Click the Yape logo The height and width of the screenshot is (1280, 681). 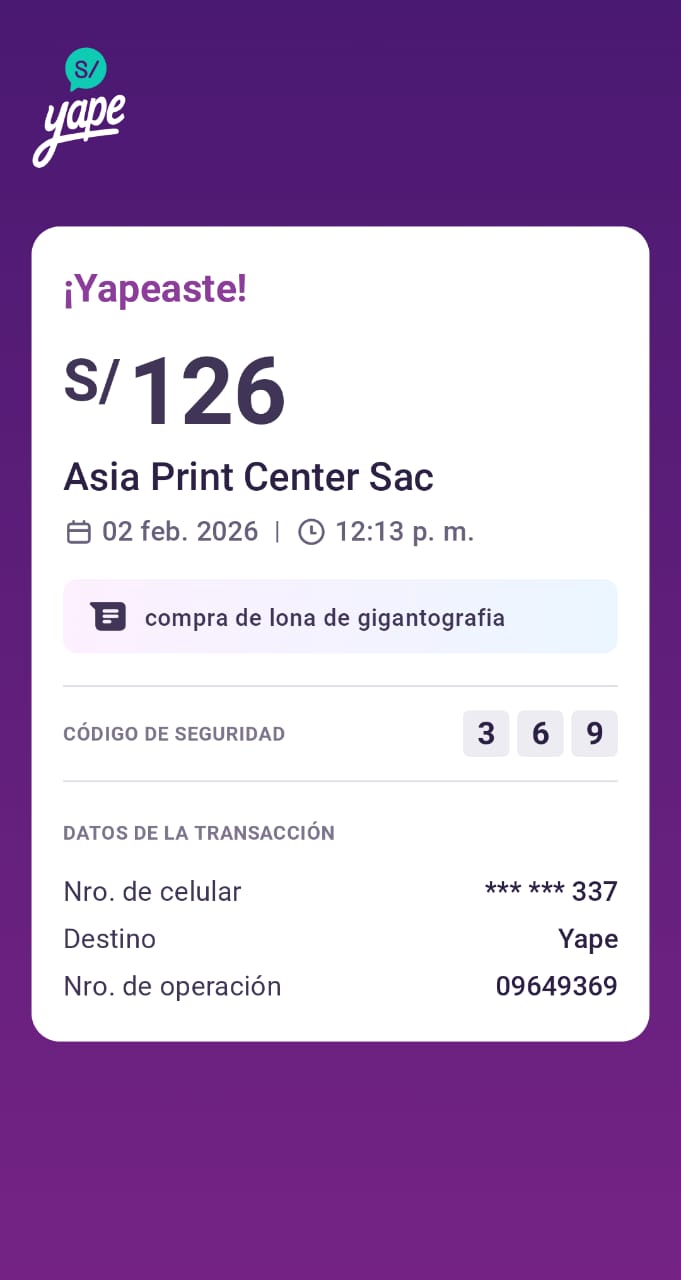(x=80, y=107)
